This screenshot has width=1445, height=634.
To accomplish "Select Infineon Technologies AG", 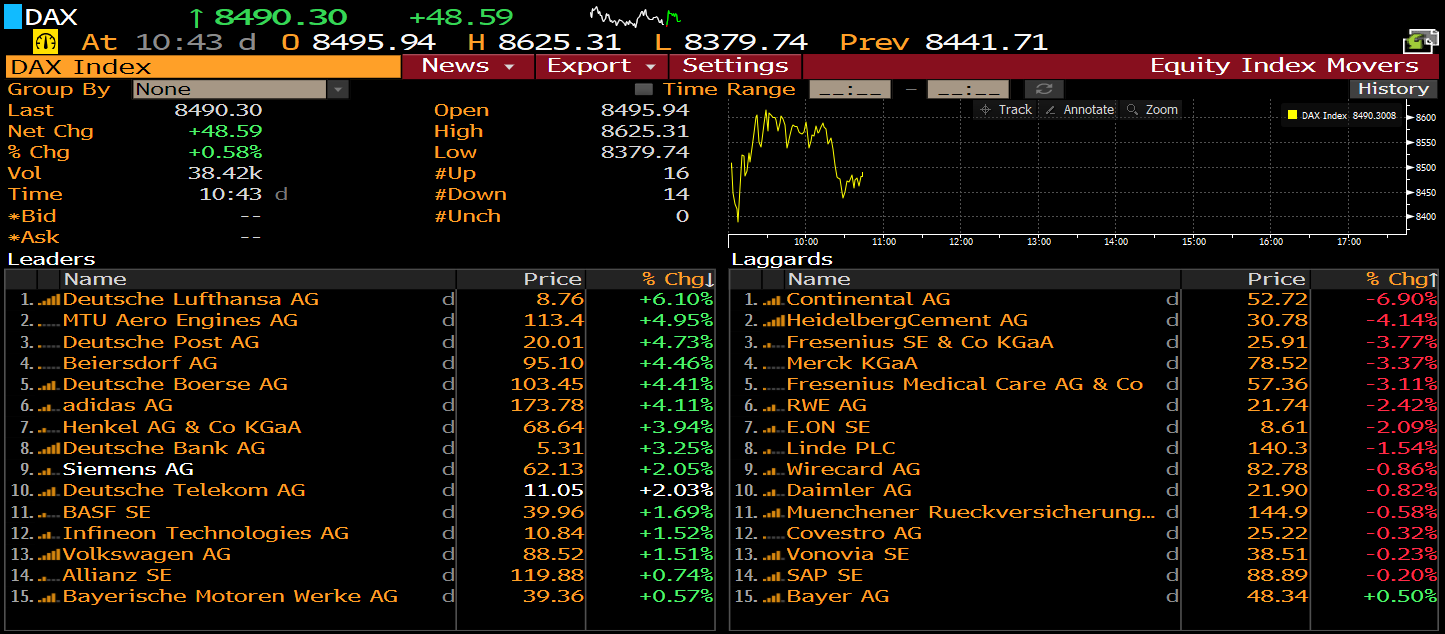I will 205,534.
